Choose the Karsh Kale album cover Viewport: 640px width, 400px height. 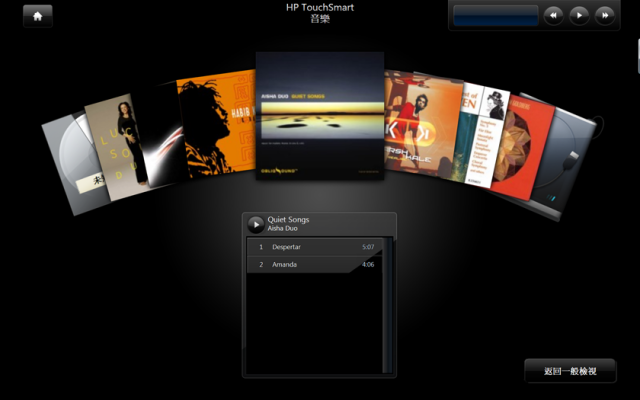422,124
